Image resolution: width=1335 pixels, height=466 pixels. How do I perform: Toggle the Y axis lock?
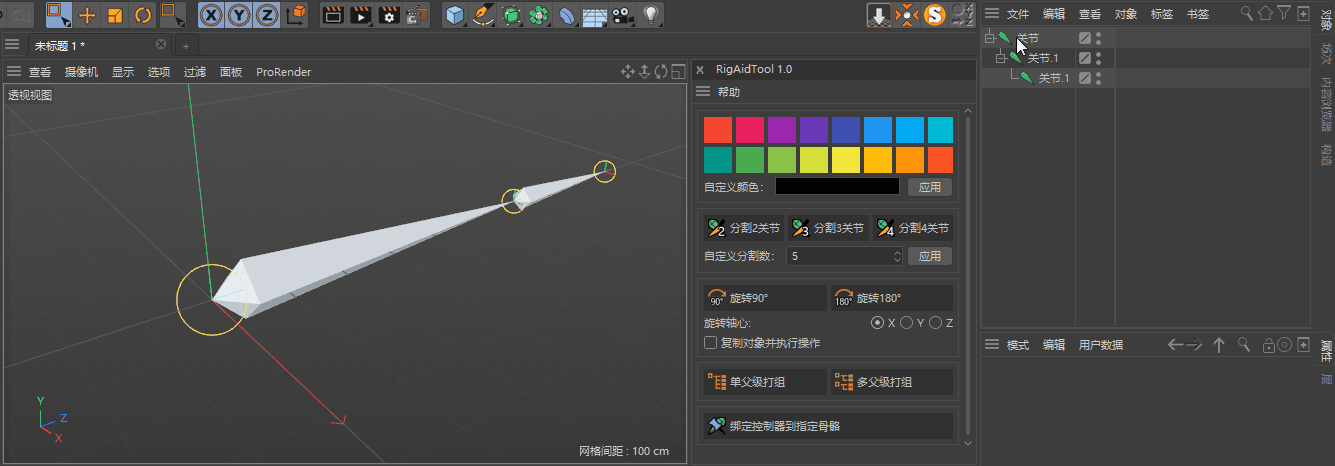pos(240,15)
